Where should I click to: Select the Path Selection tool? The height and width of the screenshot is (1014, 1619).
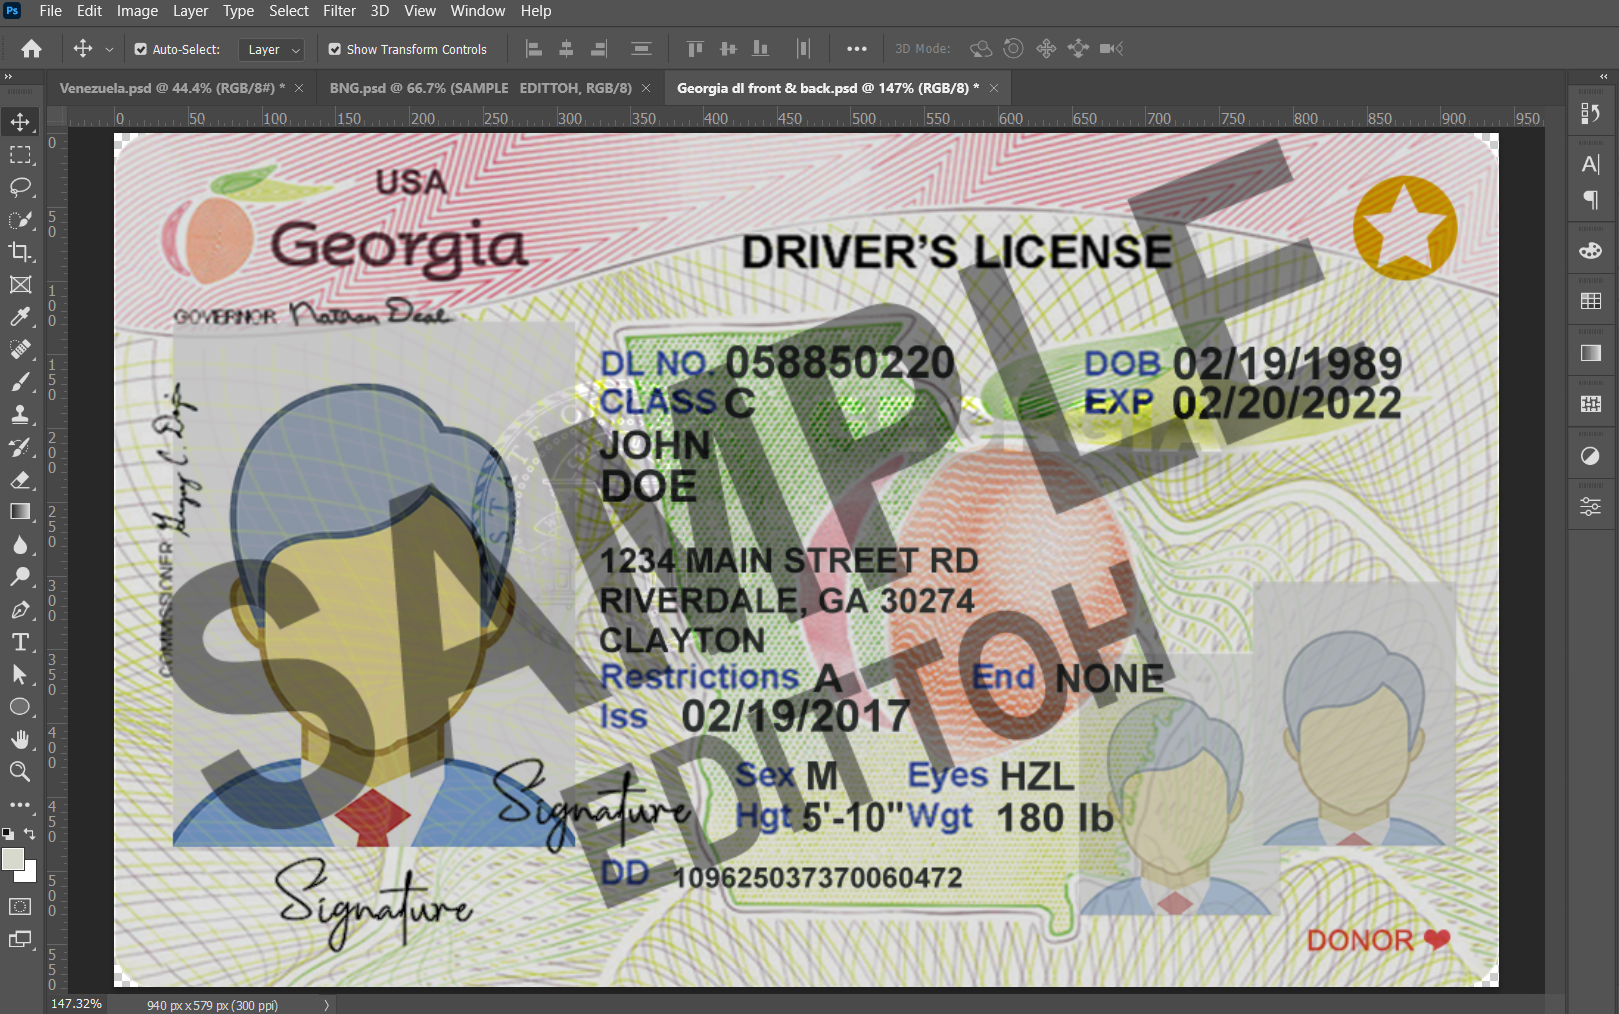pos(20,675)
